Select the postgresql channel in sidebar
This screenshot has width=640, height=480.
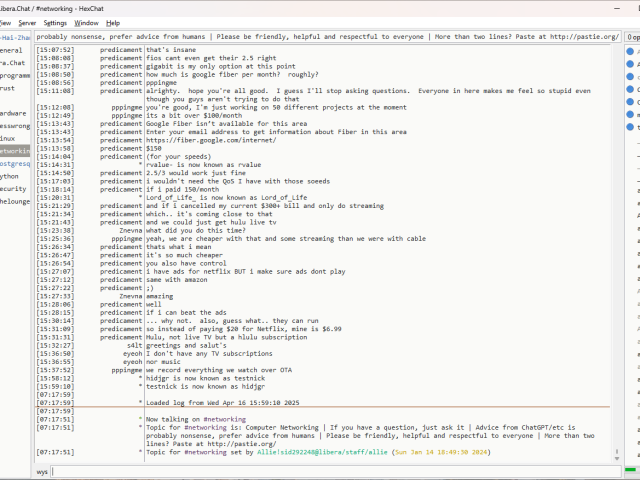coord(14,162)
